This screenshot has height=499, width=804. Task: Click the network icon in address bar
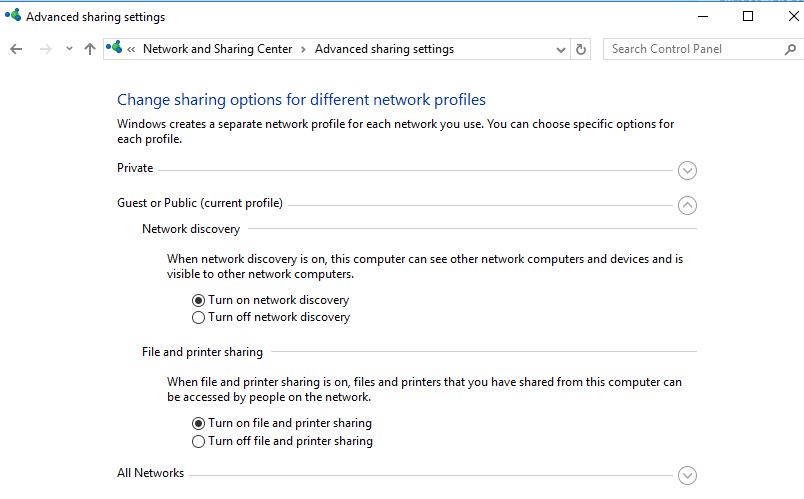click(115, 48)
